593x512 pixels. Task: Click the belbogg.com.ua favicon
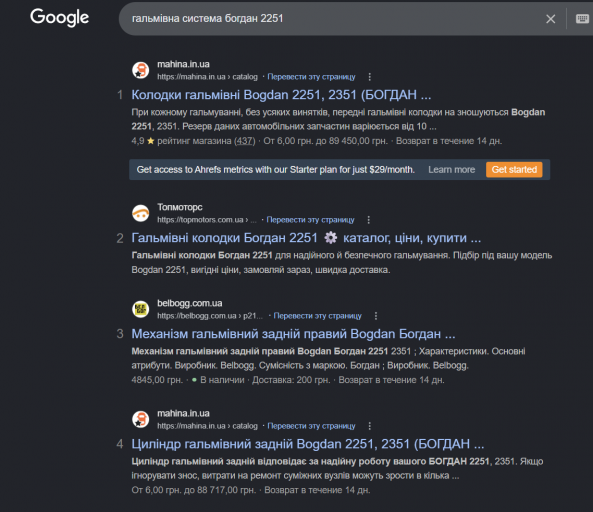click(141, 309)
